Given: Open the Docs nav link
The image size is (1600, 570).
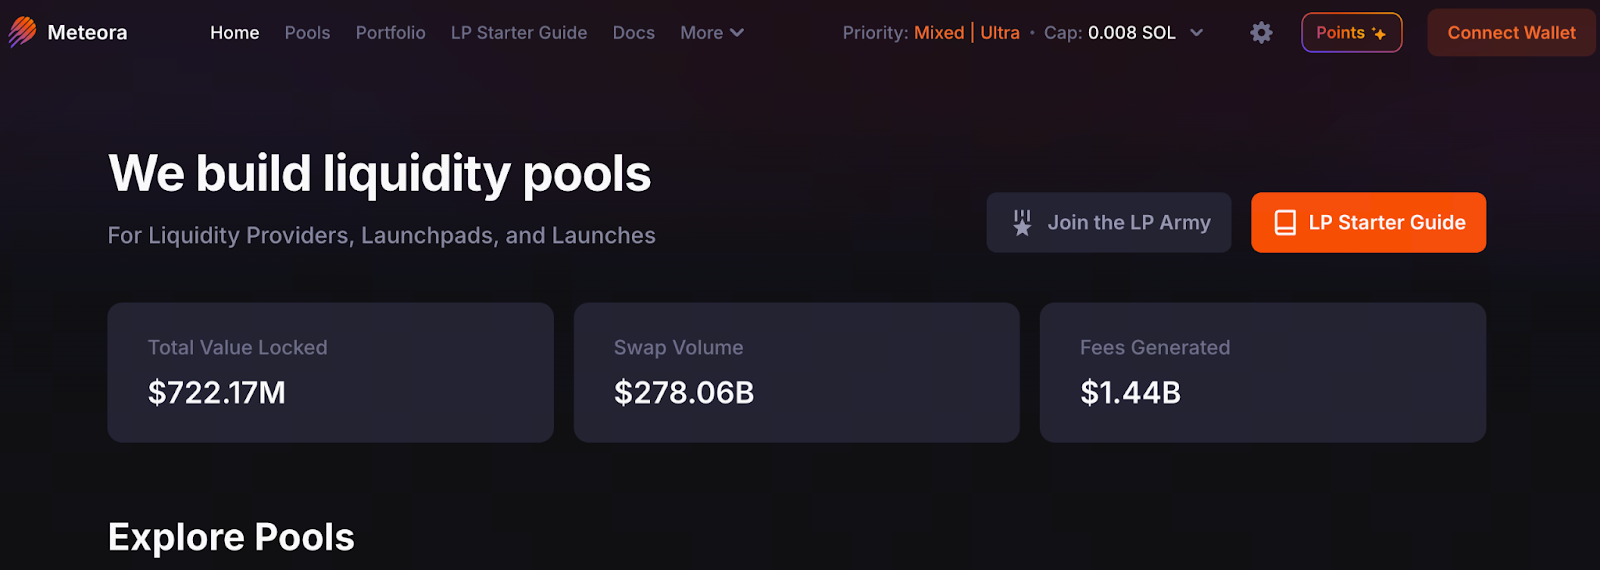Looking at the screenshot, I should [x=634, y=33].
